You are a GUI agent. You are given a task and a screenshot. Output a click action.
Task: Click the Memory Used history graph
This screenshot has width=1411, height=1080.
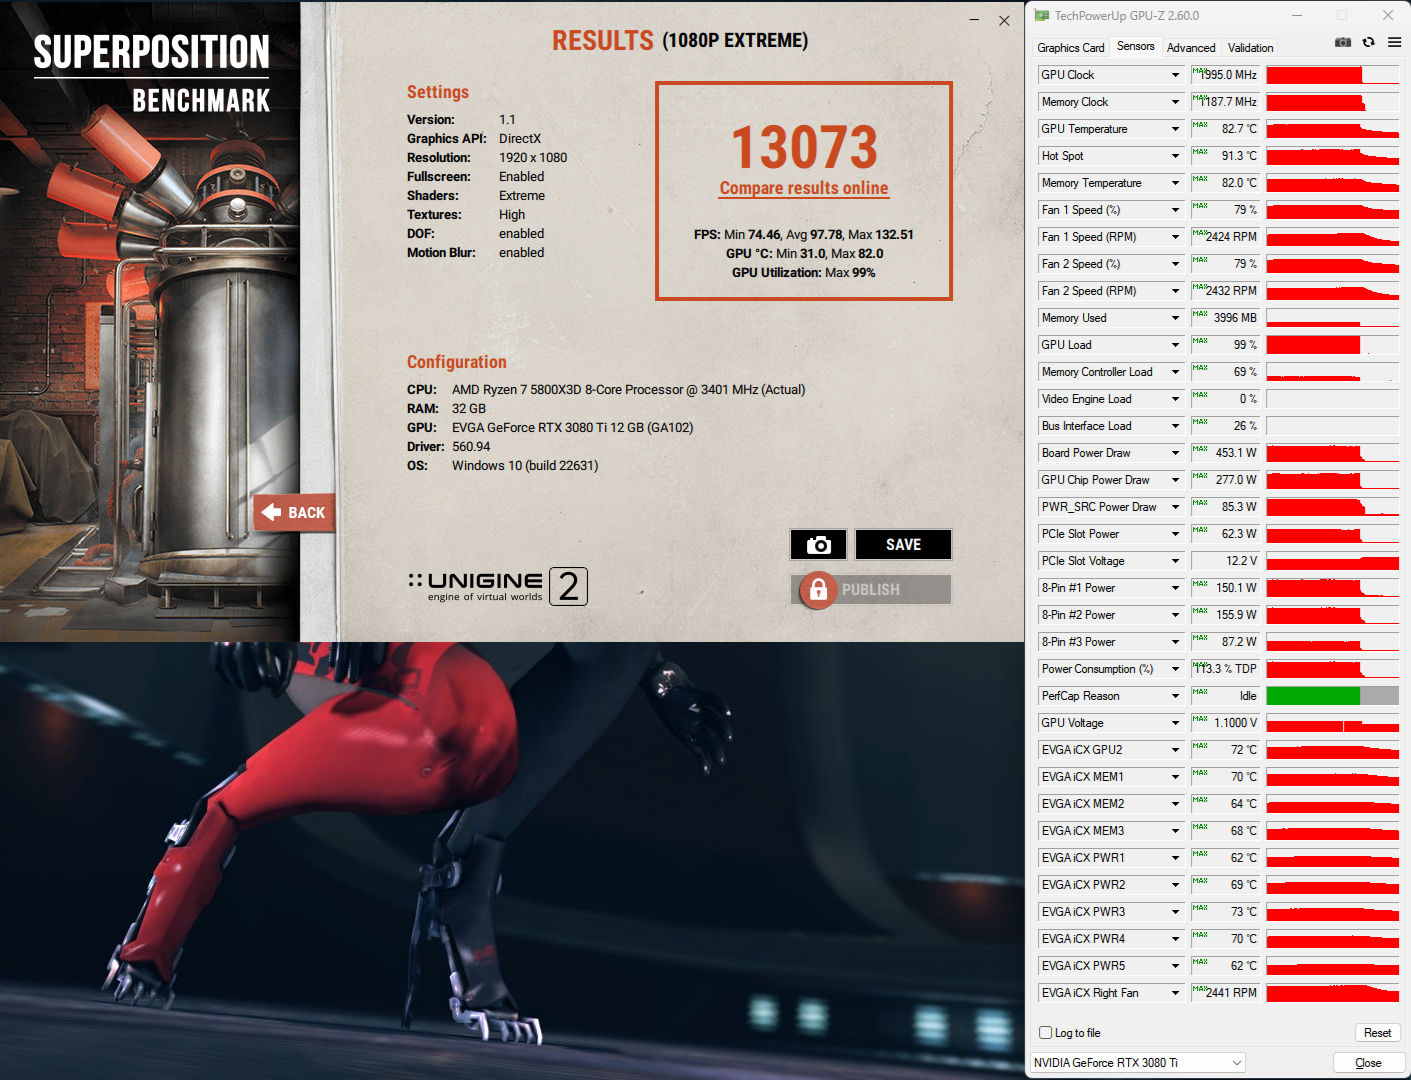1332,318
